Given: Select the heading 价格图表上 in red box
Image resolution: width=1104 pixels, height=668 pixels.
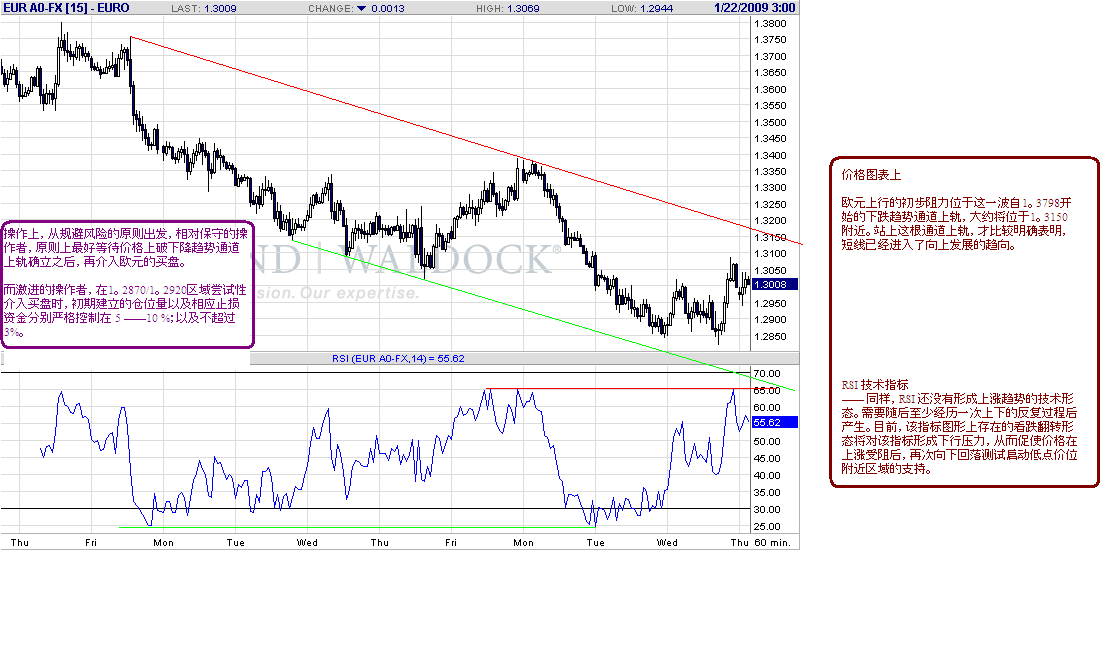Looking at the screenshot, I should (871, 175).
